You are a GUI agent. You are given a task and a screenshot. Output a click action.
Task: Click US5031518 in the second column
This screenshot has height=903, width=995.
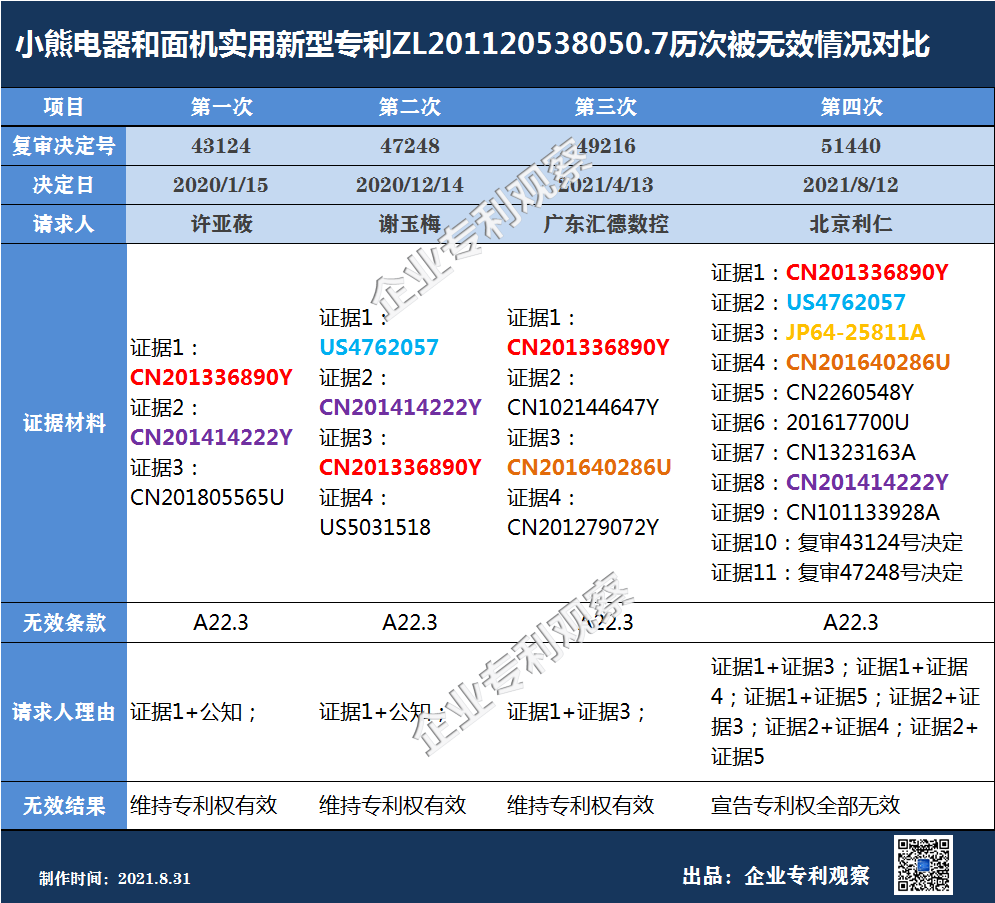tap(375, 527)
